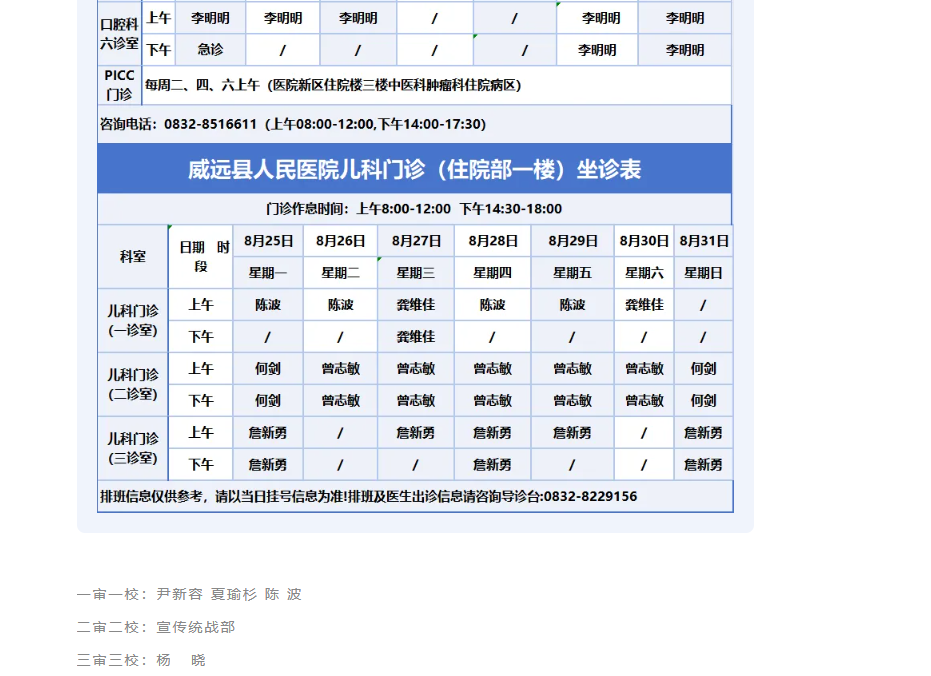Click the blue pediatric clinic schedule title banner
Screen dimensions: 931x676
coord(414,169)
